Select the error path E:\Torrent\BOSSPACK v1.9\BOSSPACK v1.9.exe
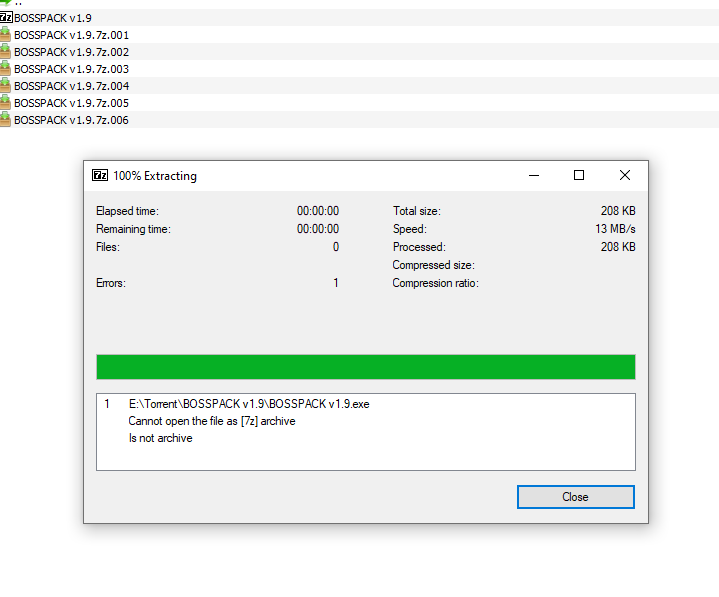This screenshot has width=719, height=597. pyautogui.click(x=249, y=404)
